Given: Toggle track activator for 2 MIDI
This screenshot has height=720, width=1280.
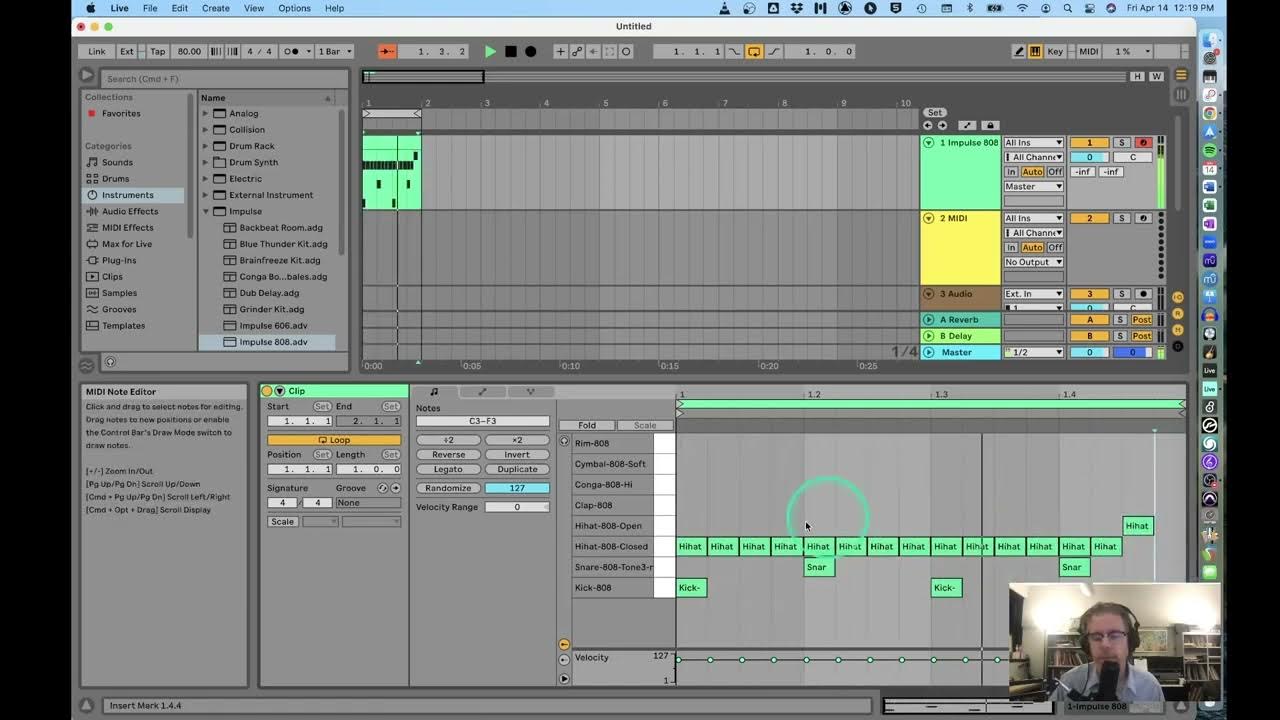Looking at the screenshot, I should coord(1089,218).
